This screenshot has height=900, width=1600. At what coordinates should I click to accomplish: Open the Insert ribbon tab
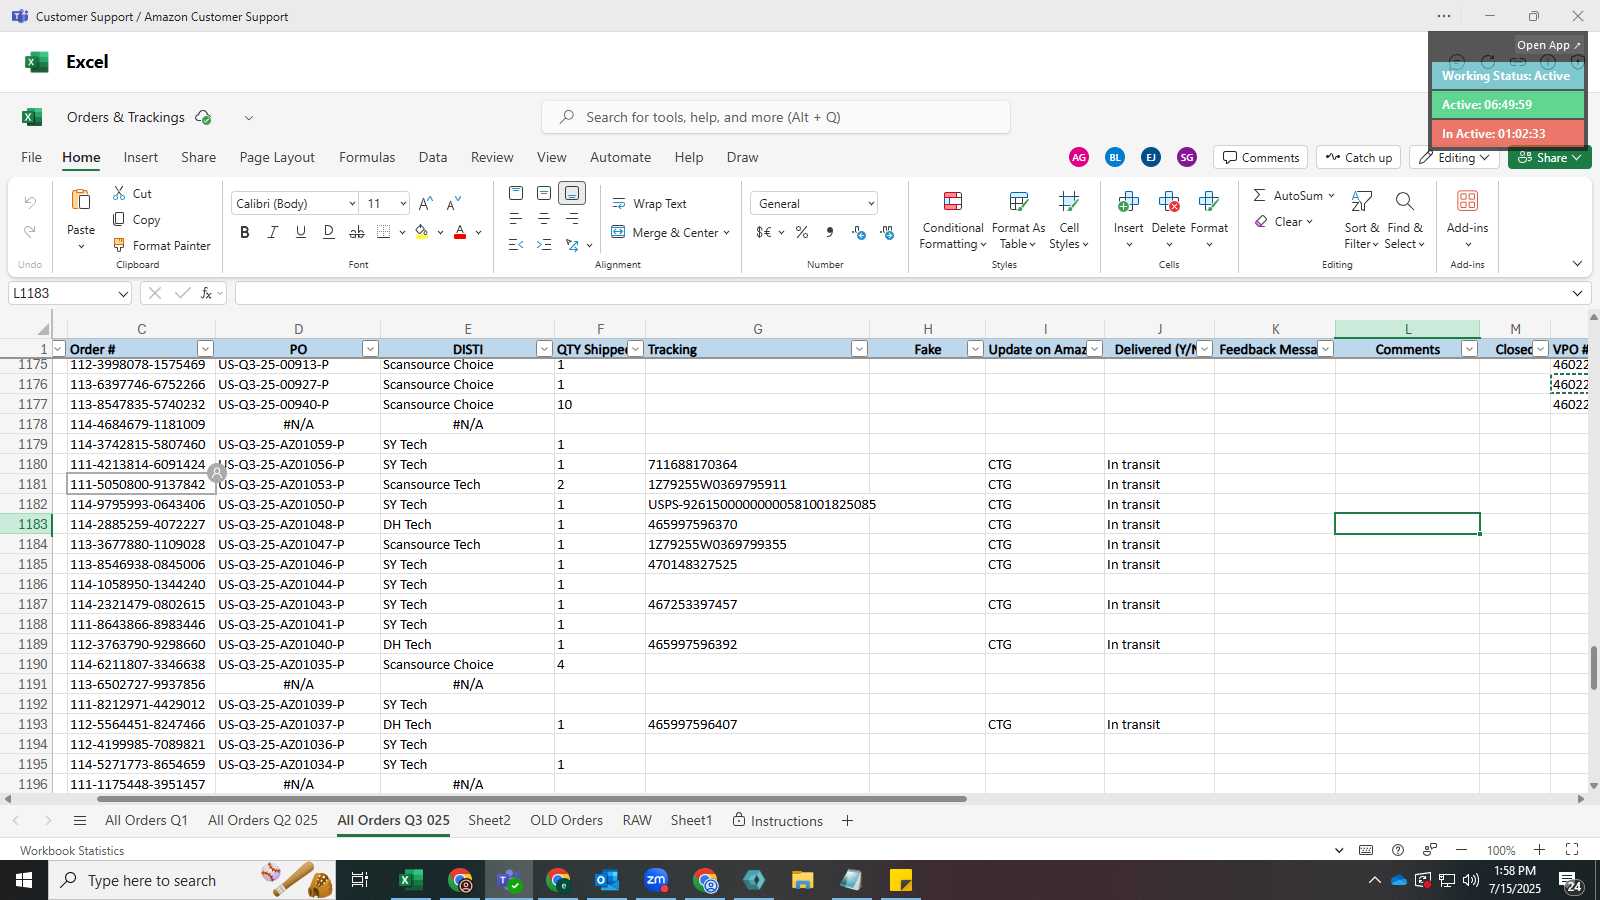click(141, 157)
